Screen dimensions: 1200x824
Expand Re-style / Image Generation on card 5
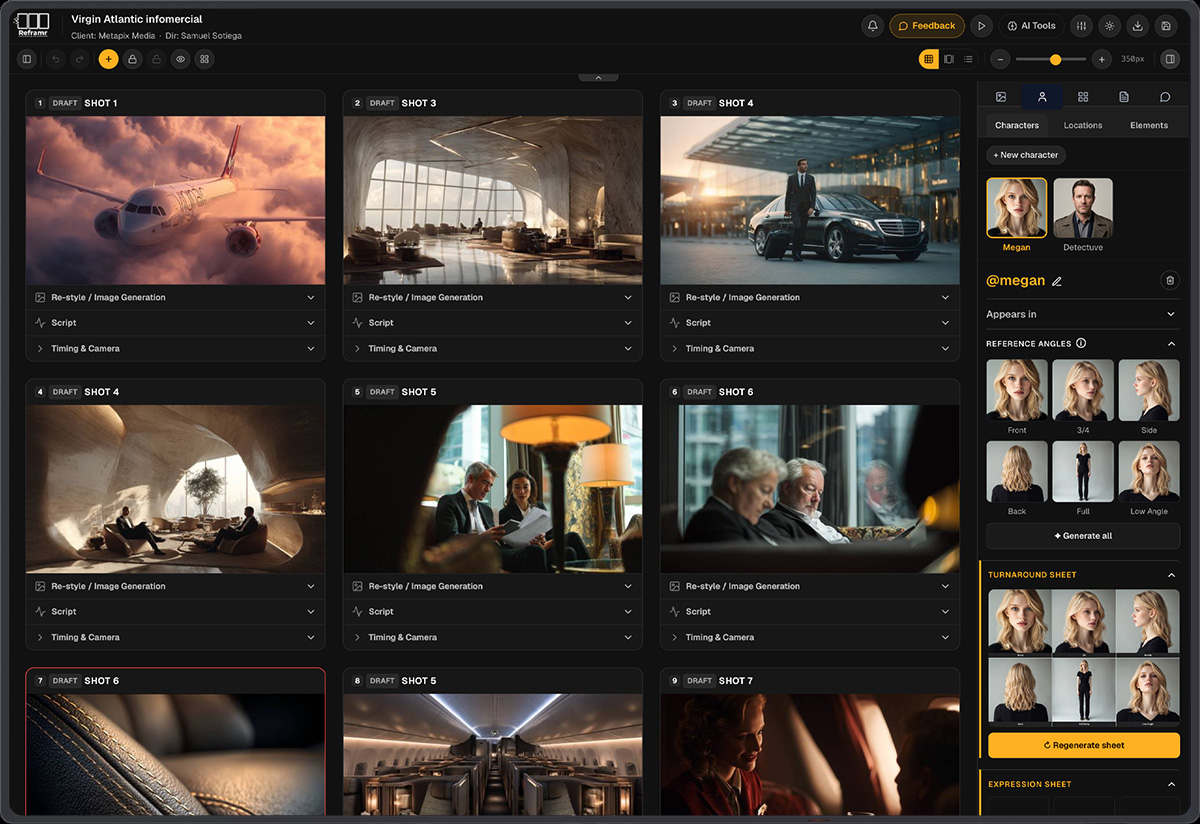pos(493,586)
